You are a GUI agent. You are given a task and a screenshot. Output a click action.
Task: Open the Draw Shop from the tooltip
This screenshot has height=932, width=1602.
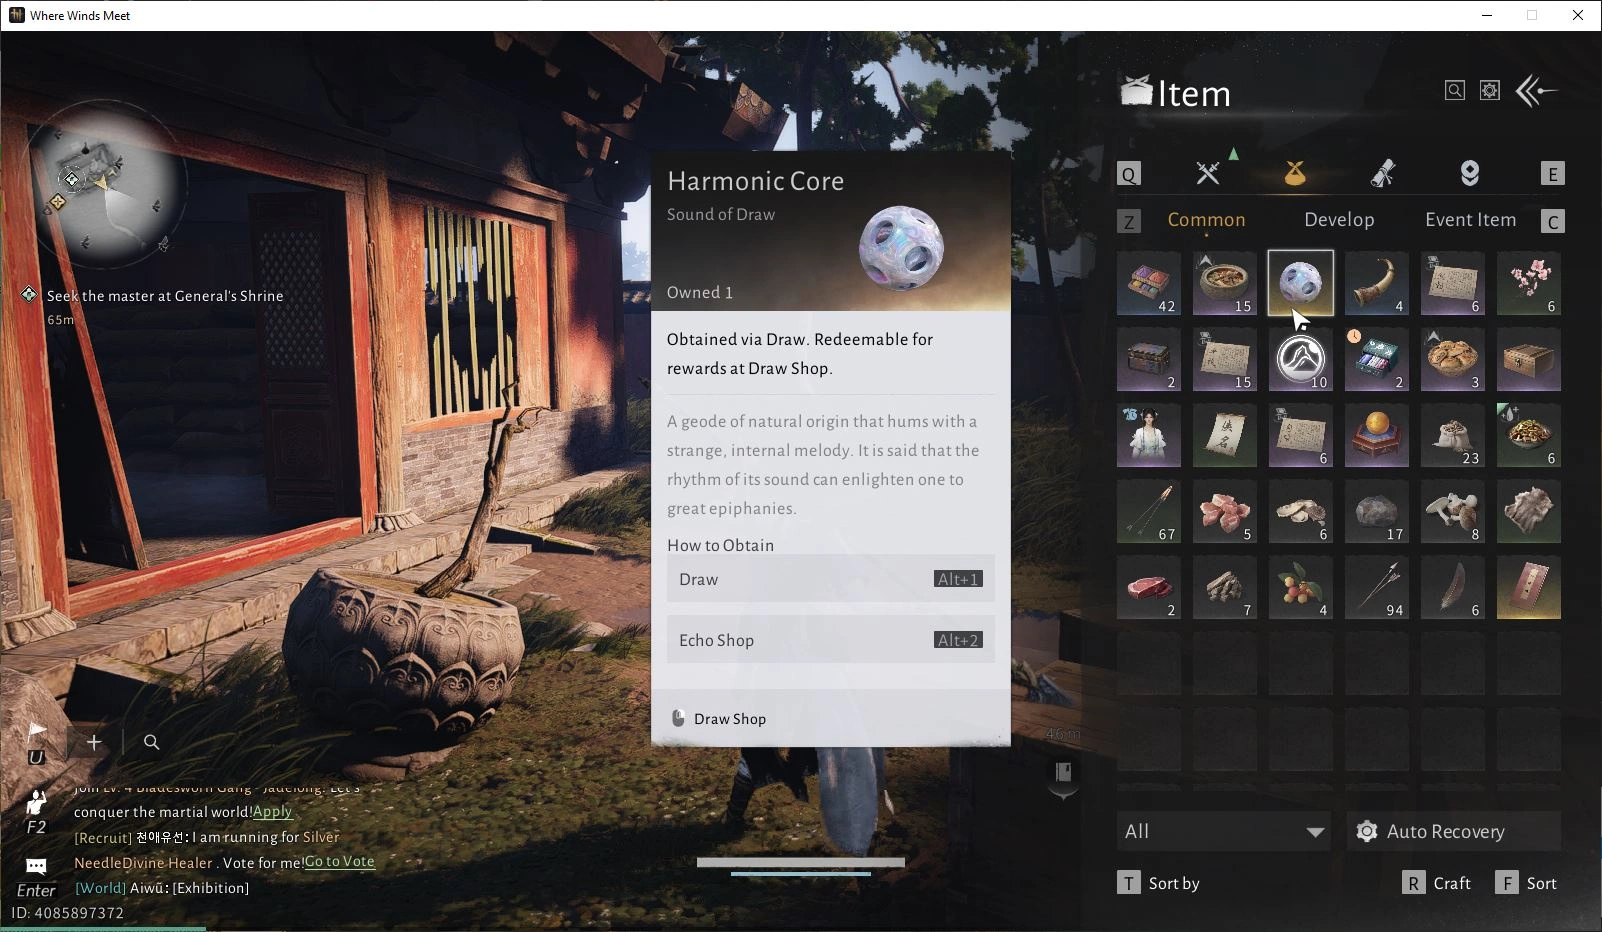(720, 719)
